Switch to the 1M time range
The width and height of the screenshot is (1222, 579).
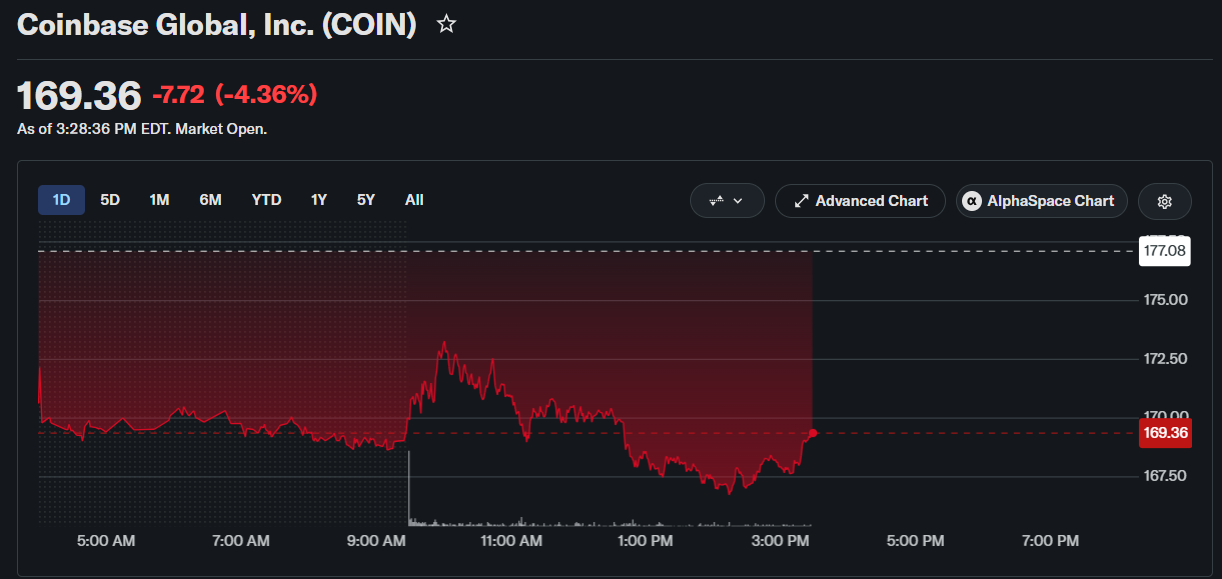click(159, 200)
